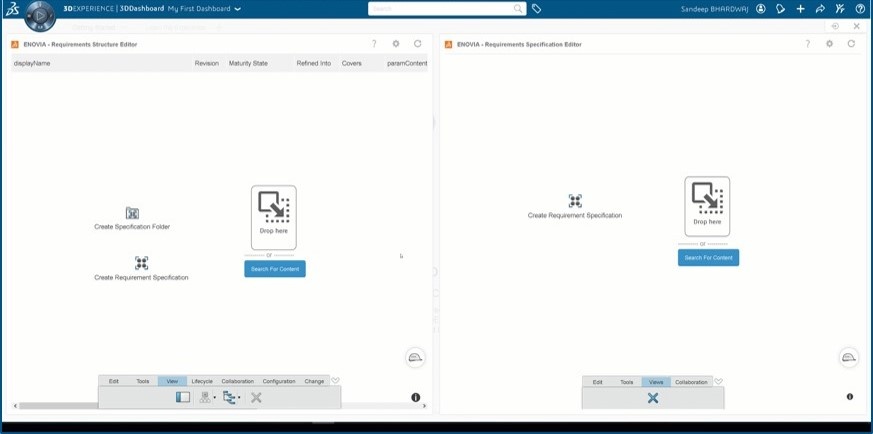Refresh the Requirements Specification Editor widget

tap(851, 44)
